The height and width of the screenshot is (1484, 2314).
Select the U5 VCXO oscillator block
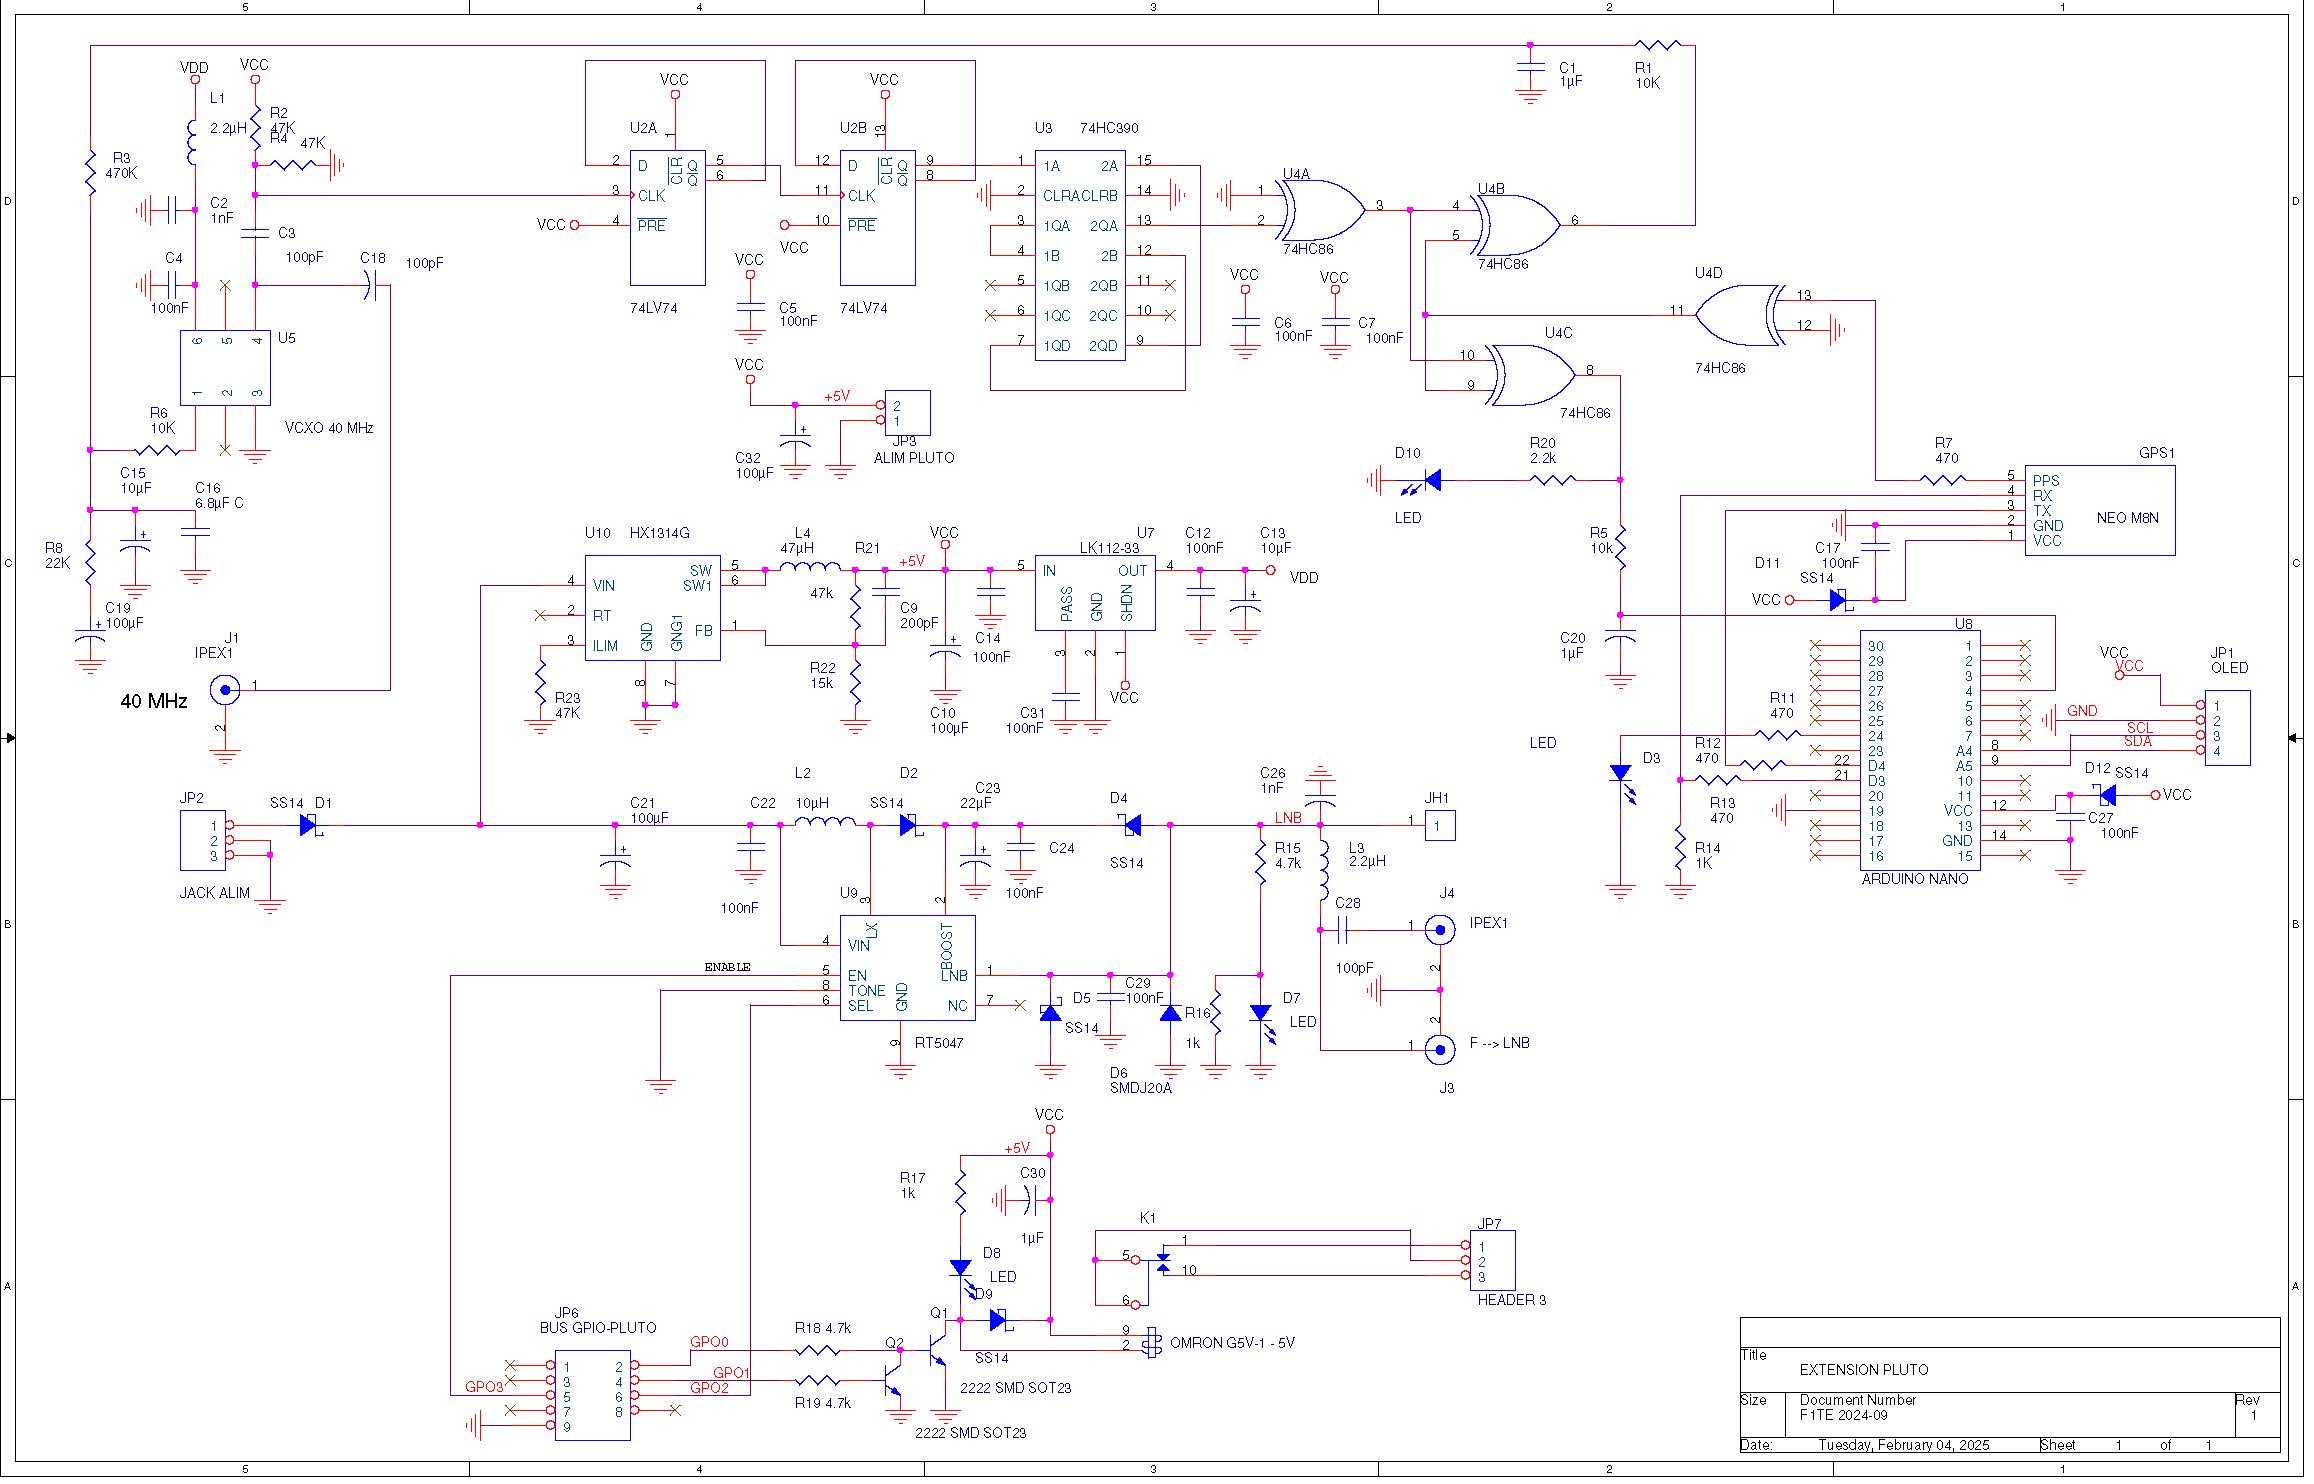pos(225,368)
